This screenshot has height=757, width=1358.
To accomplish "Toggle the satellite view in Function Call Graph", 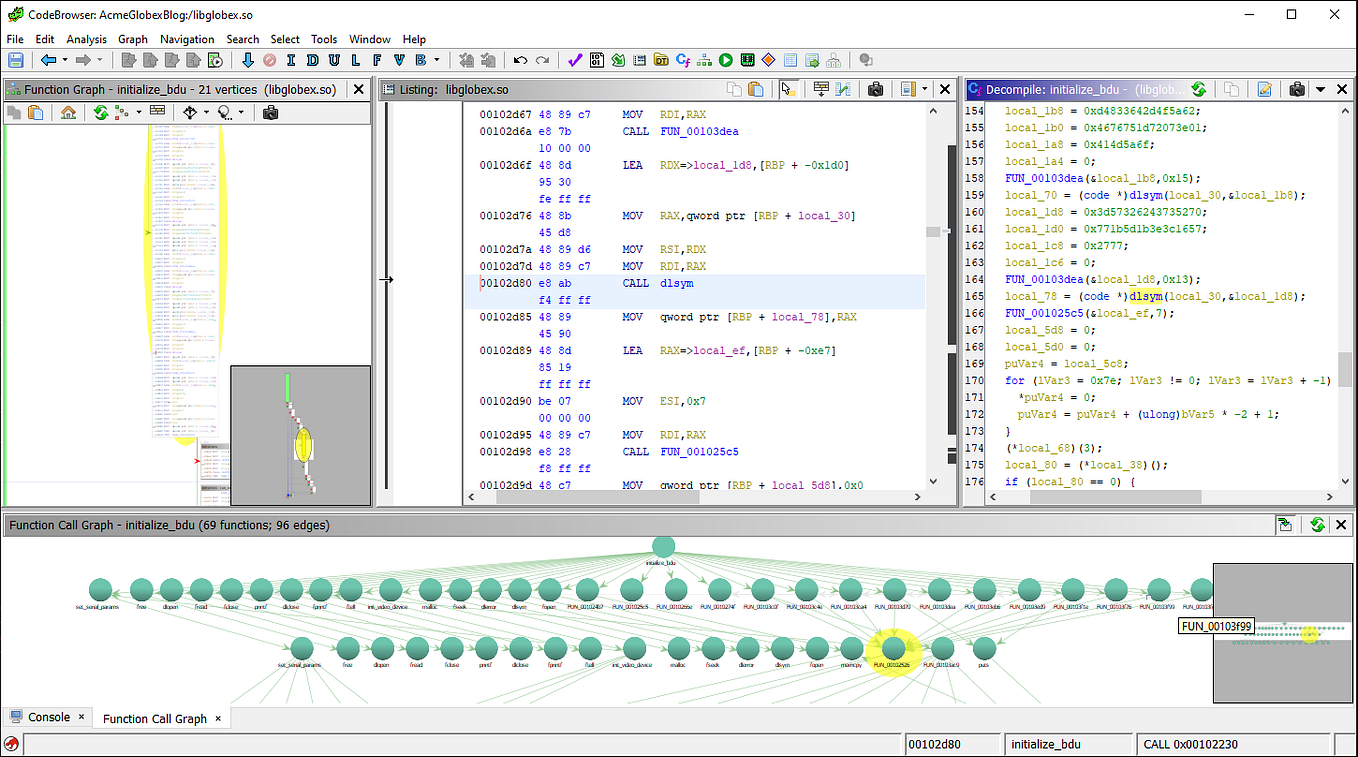I will (x=1286, y=524).
